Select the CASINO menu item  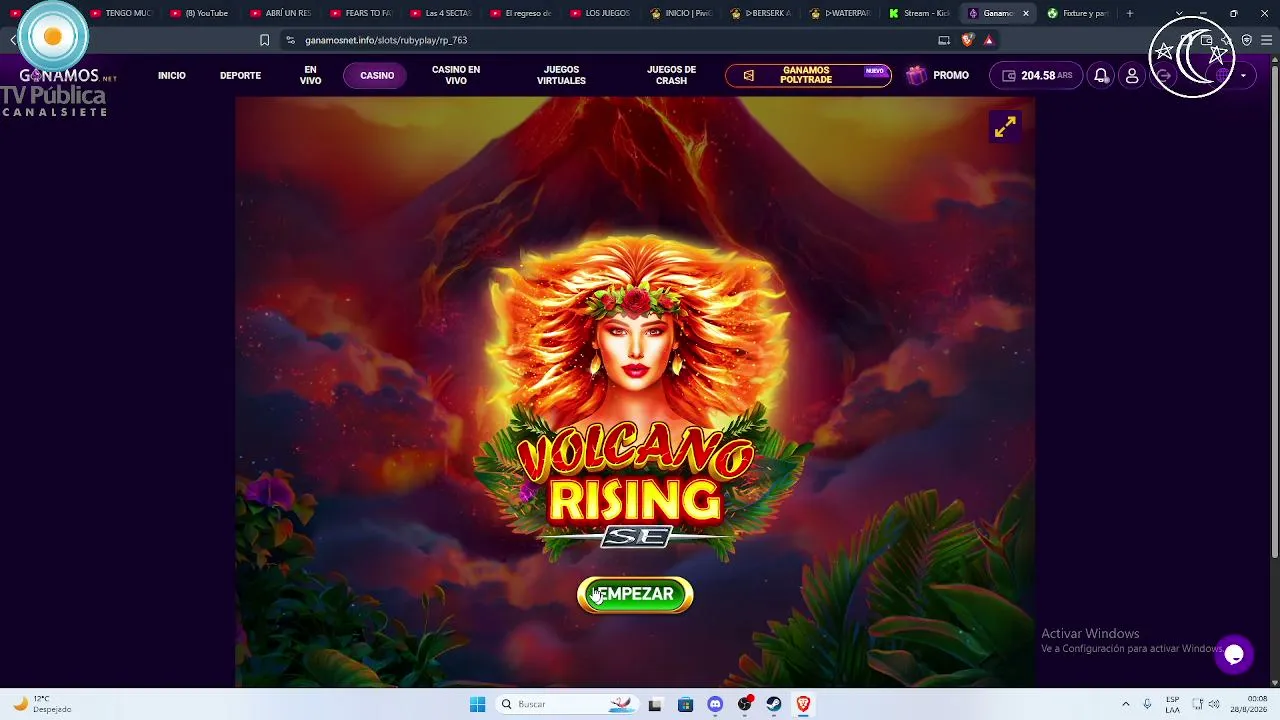(x=377, y=75)
